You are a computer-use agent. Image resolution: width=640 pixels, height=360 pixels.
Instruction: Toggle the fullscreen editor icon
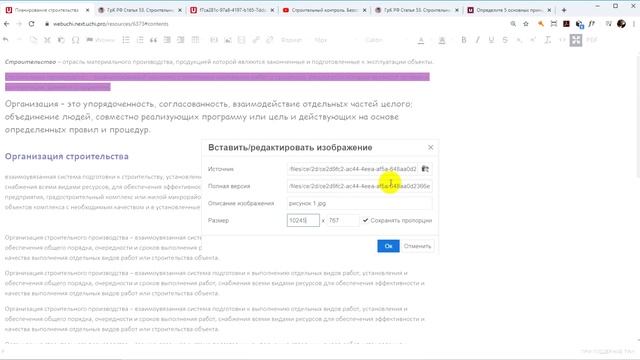(576, 40)
